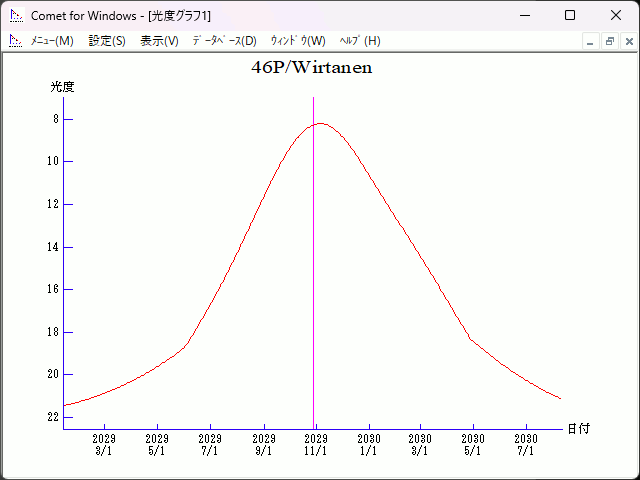Close the inner 光度グラフ1 child window
The width and height of the screenshot is (640, 480).
pyautogui.click(x=628, y=41)
